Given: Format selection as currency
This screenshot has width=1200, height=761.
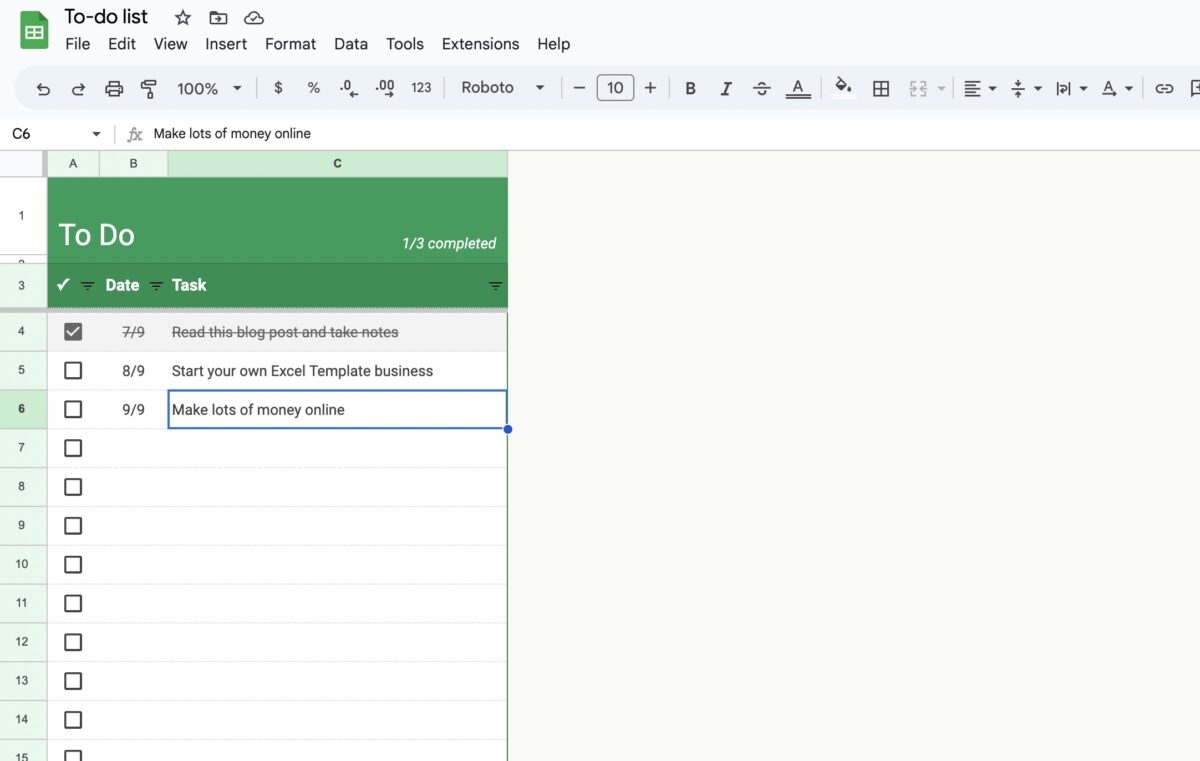Looking at the screenshot, I should (278, 88).
